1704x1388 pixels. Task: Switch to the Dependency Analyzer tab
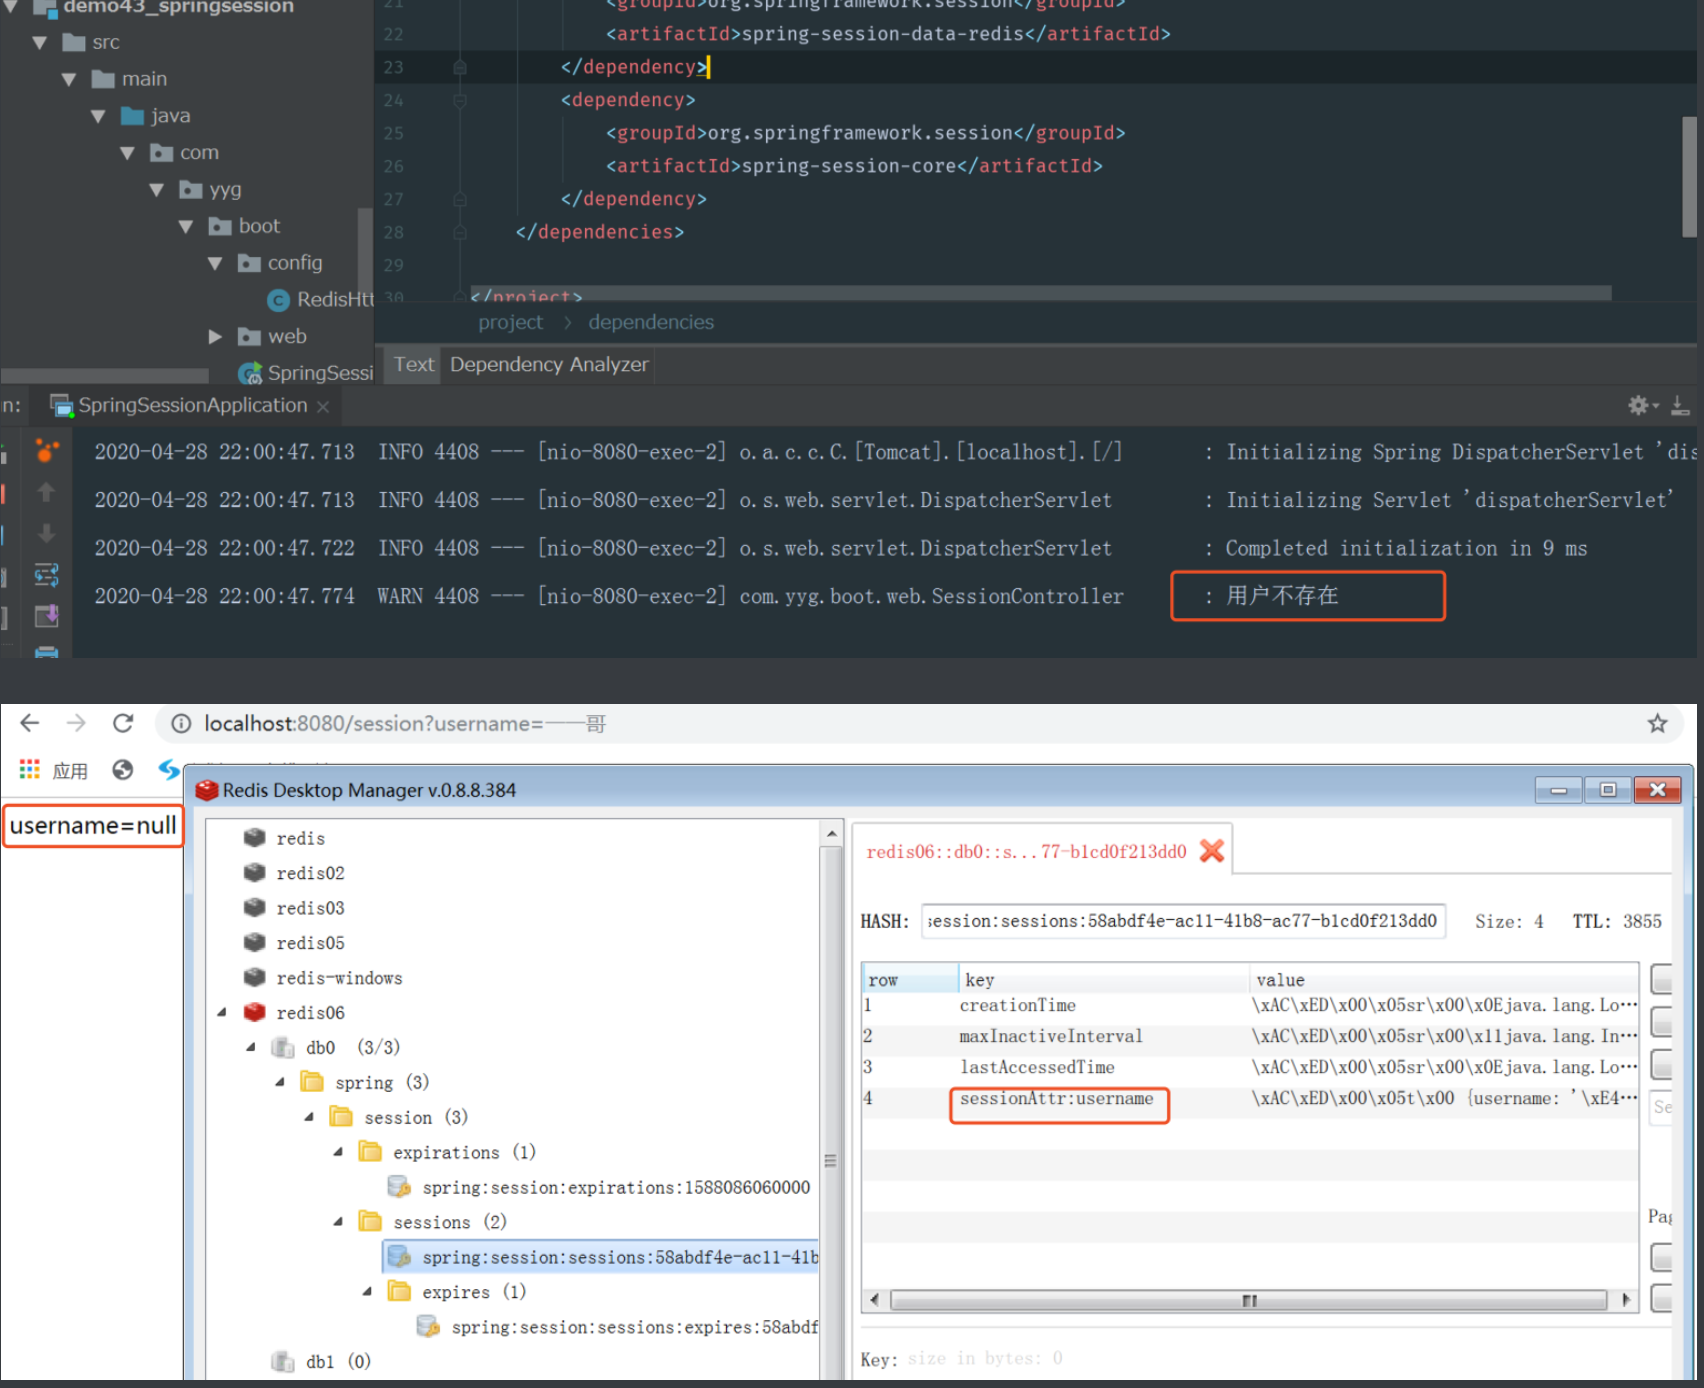[x=549, y=365]
